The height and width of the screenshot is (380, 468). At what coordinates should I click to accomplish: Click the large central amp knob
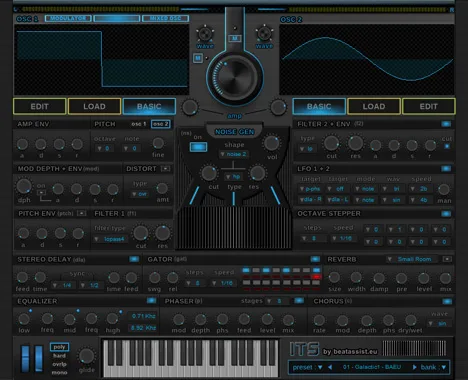click(x=234, y=77)
